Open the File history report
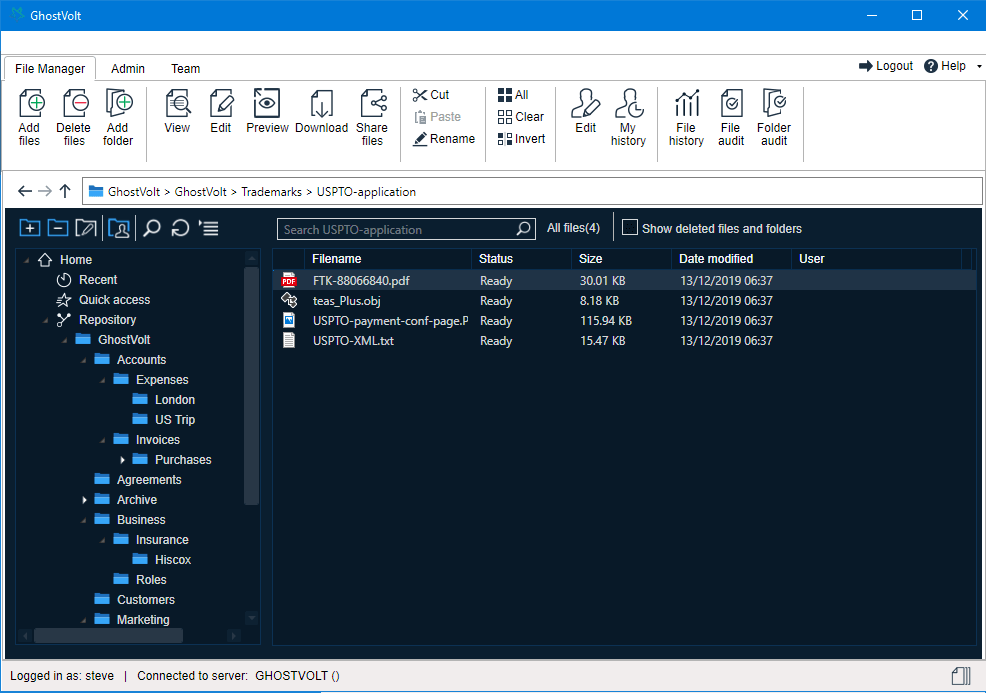This screenshot has height=693, width=986. click(x=686, y=105)
